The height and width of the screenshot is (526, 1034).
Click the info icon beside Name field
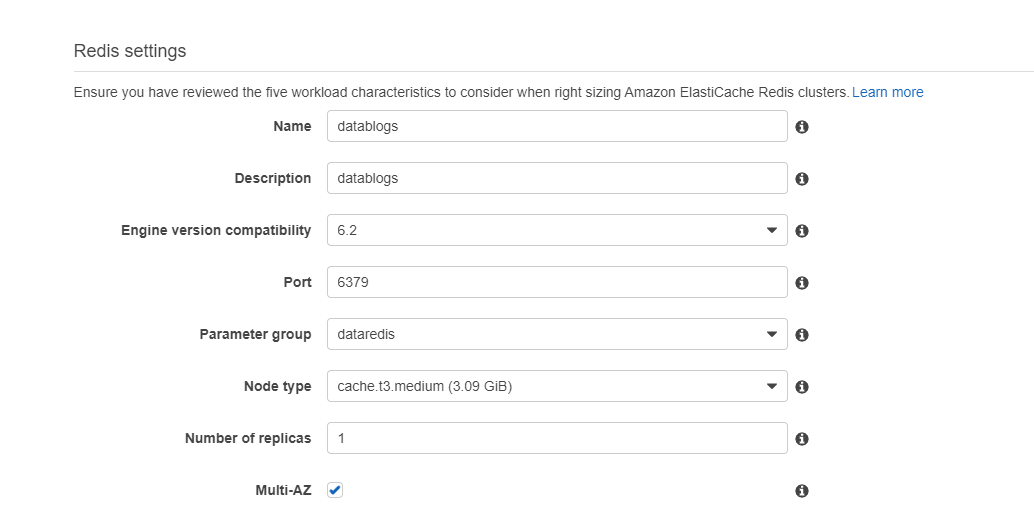(x=802, y=127)
